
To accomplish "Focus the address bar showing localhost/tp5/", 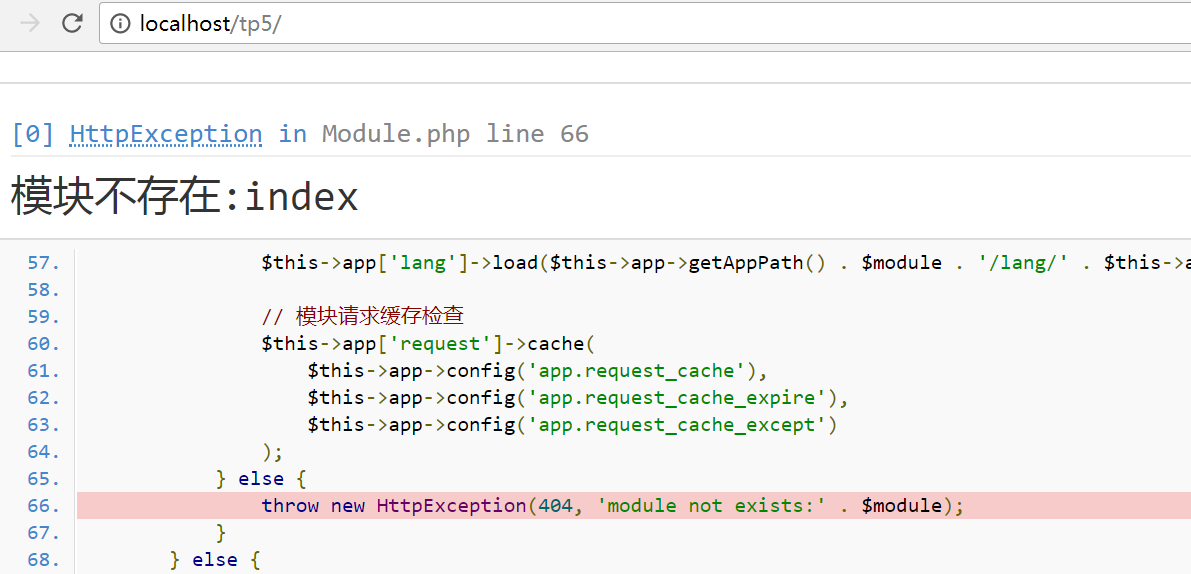I will pos(646,24).
